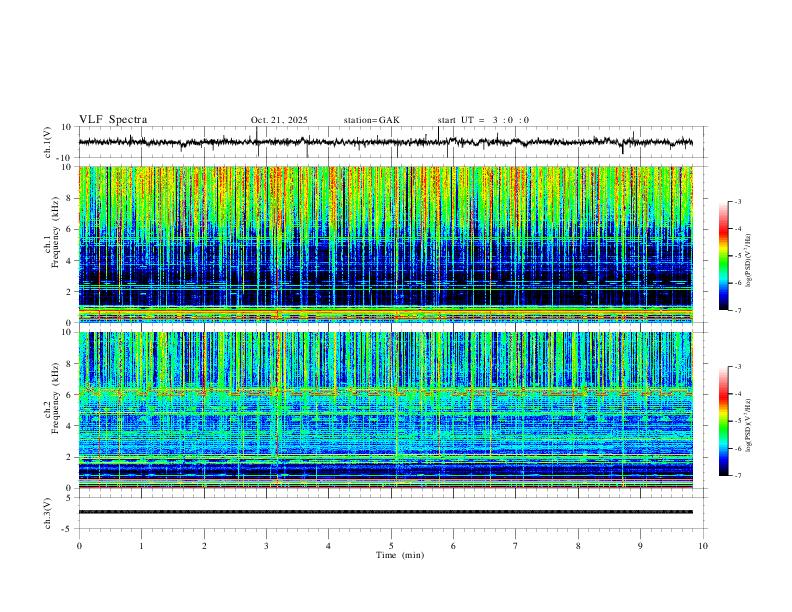Click the "0" tick on the Time axis
Viewport: 792px width, 612px height.
click(x=79, y=546)
